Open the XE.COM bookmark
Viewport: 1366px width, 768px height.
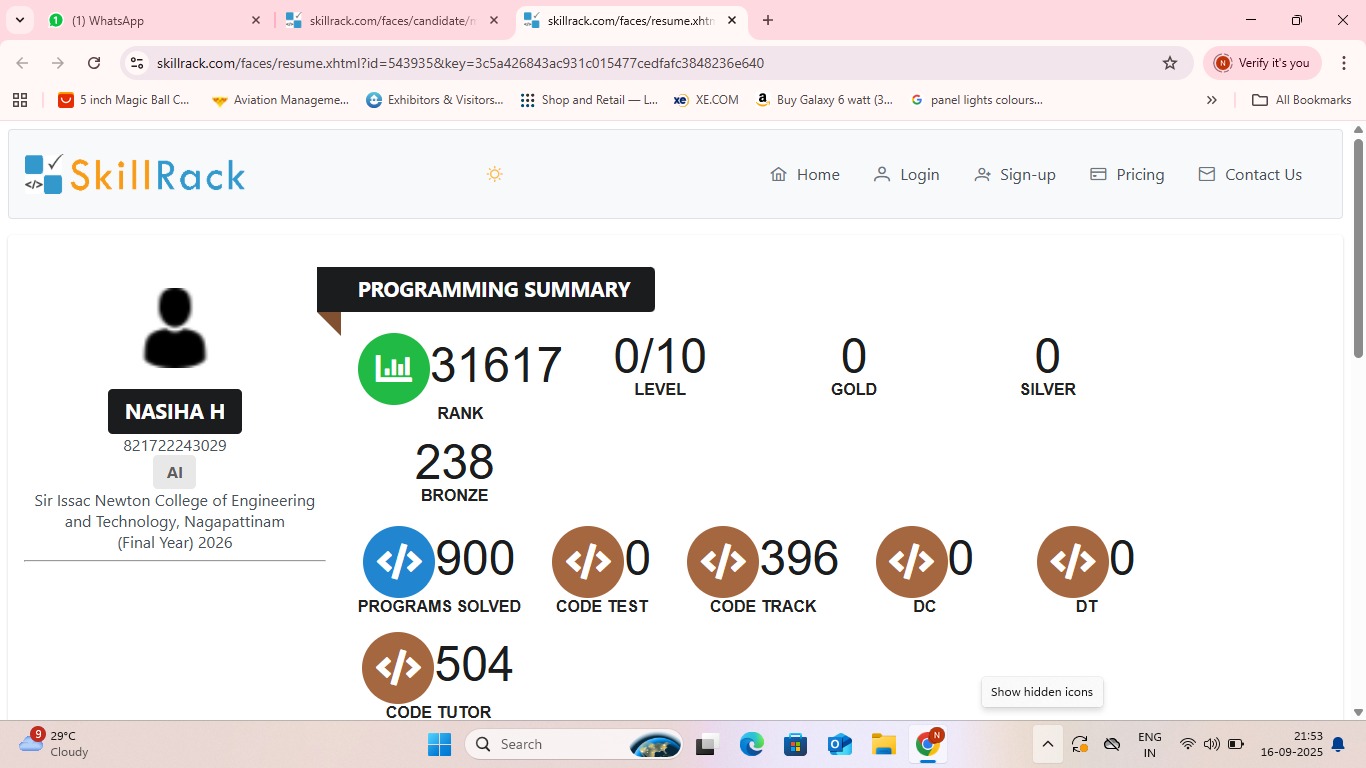click(x=706, y=100)
